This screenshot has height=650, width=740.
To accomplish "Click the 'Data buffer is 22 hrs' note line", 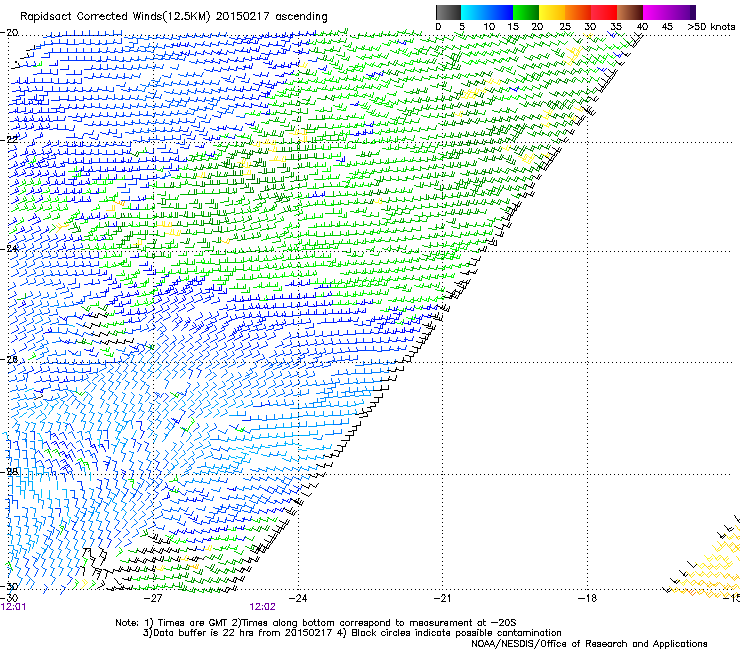I will click(x=352, y=633).
